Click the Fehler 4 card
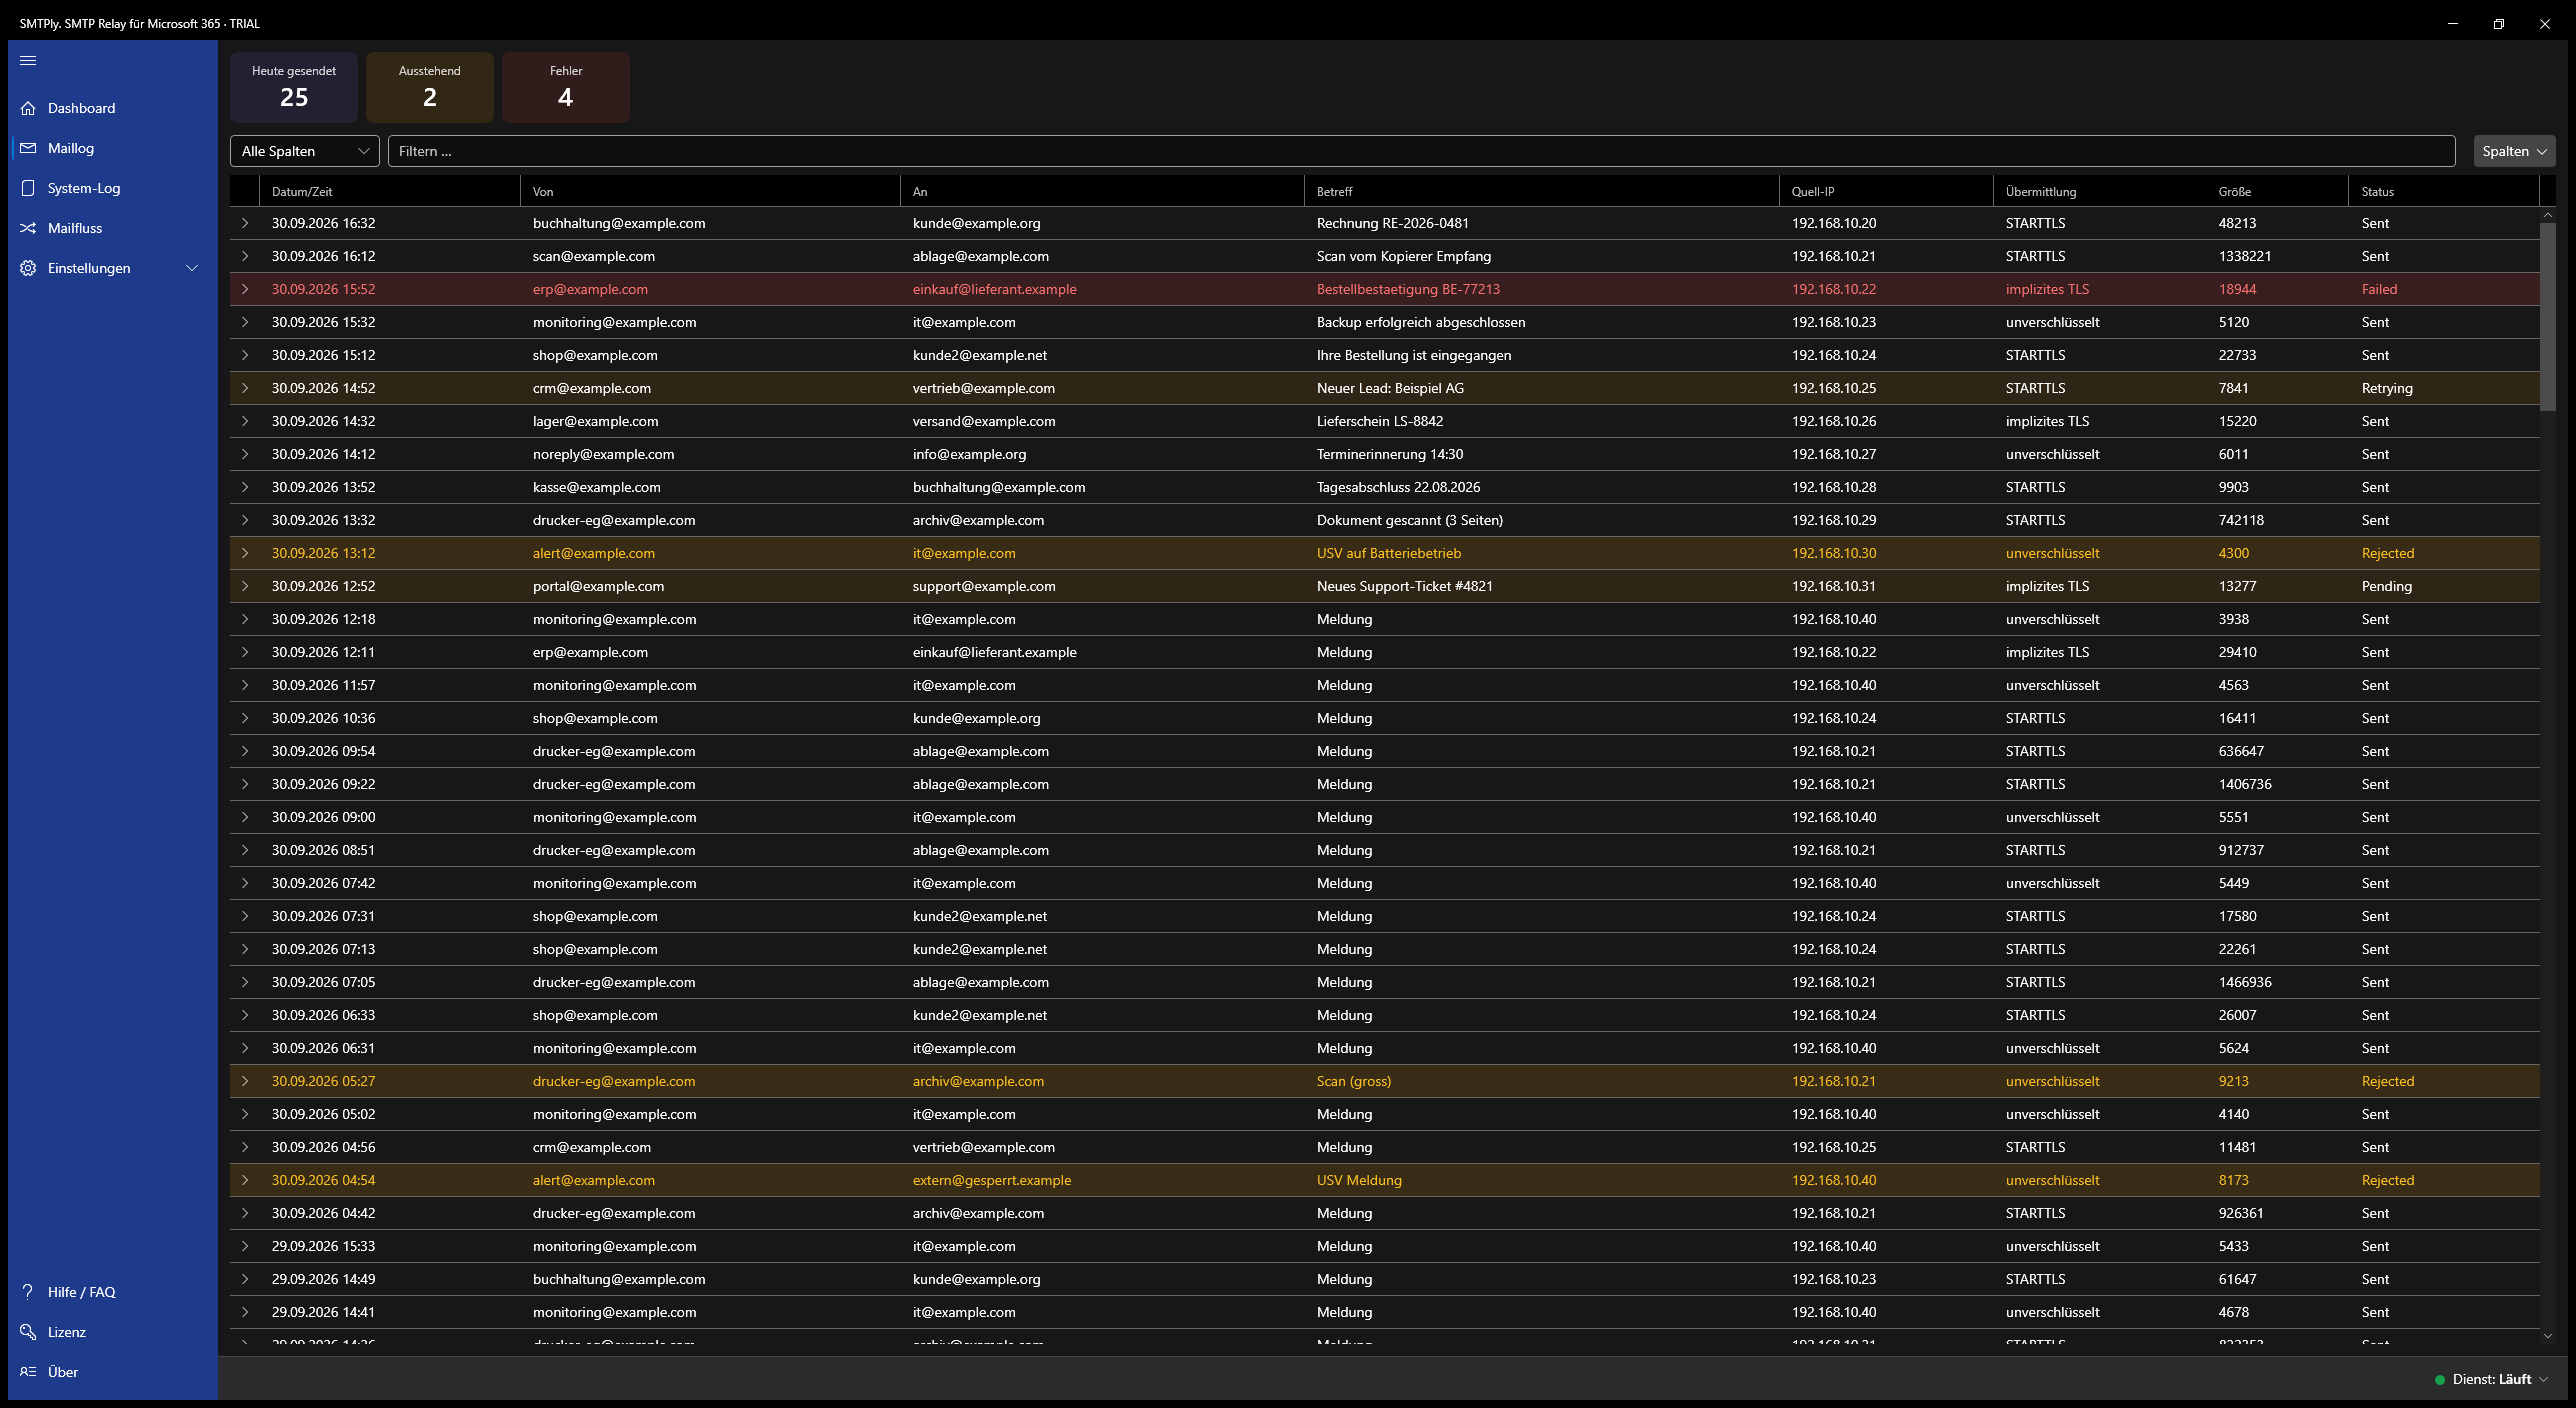 566,87
